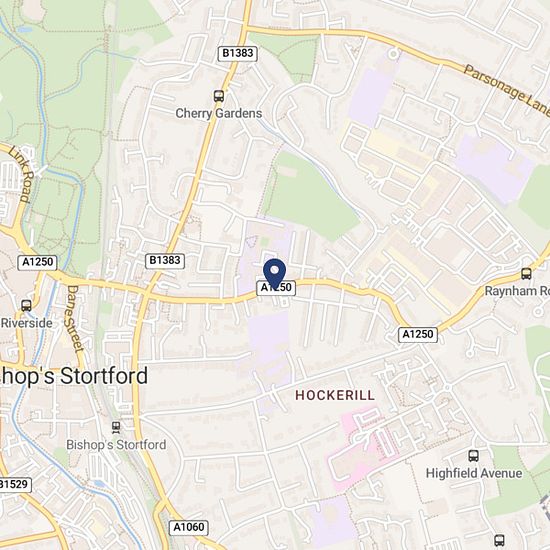Screen dimensions: 550x550
Task: Click the B1529 road shield
Action: 14,485
